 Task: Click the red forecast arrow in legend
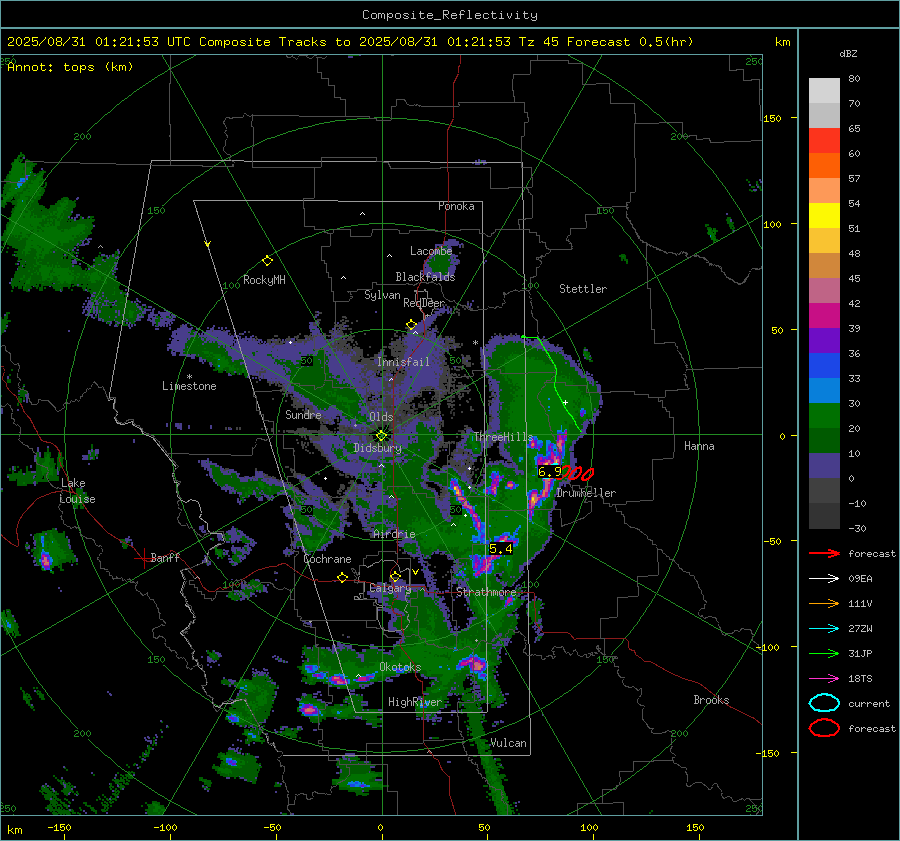pyautogui.click(x=824, y=553)
